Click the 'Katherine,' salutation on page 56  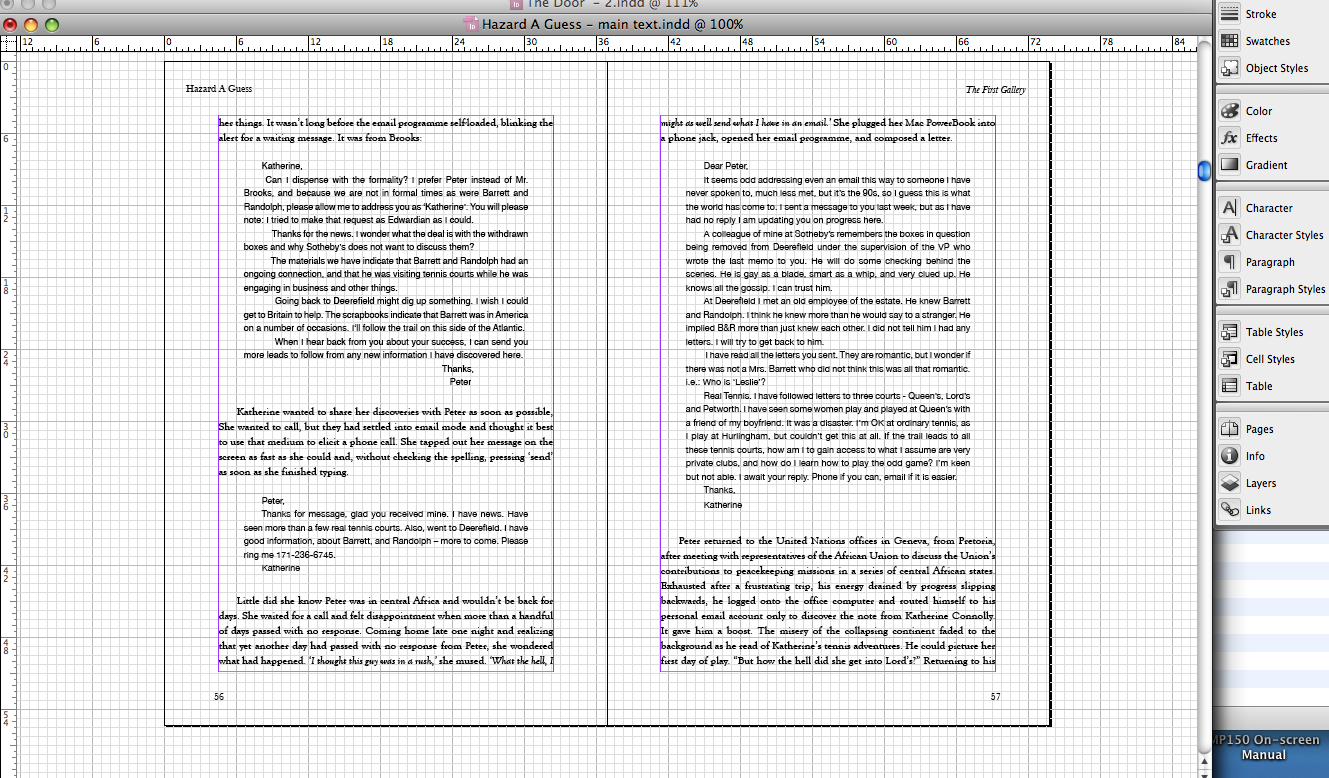(282, 166)
